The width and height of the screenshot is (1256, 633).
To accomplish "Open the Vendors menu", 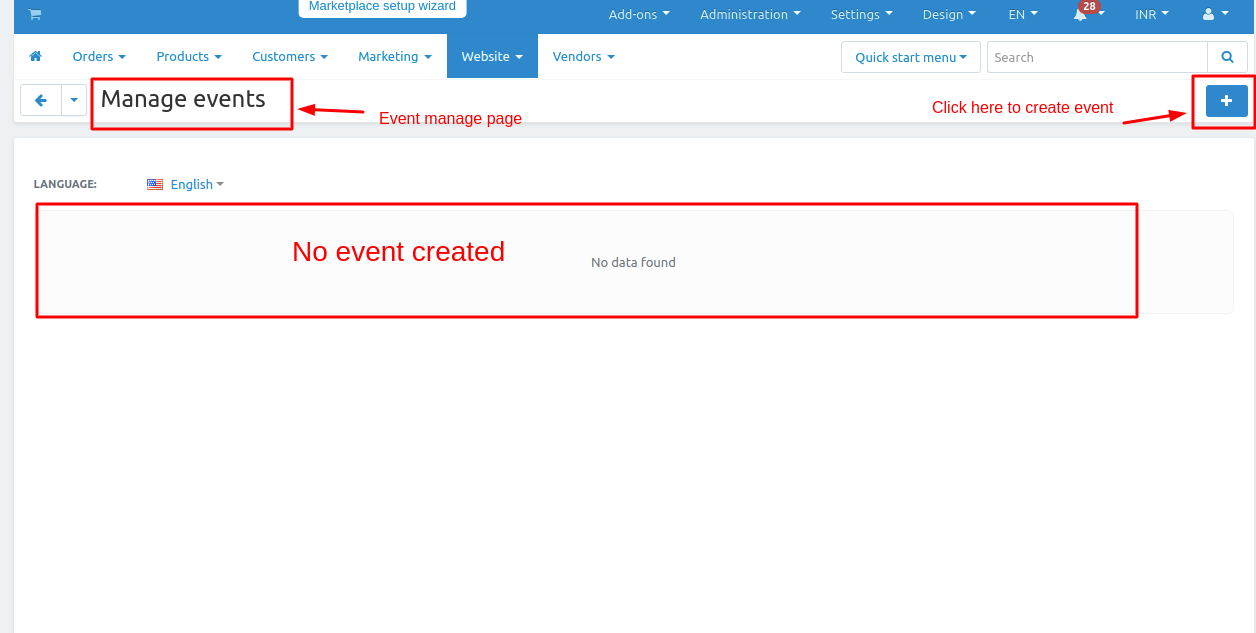I will click(583, 57).
